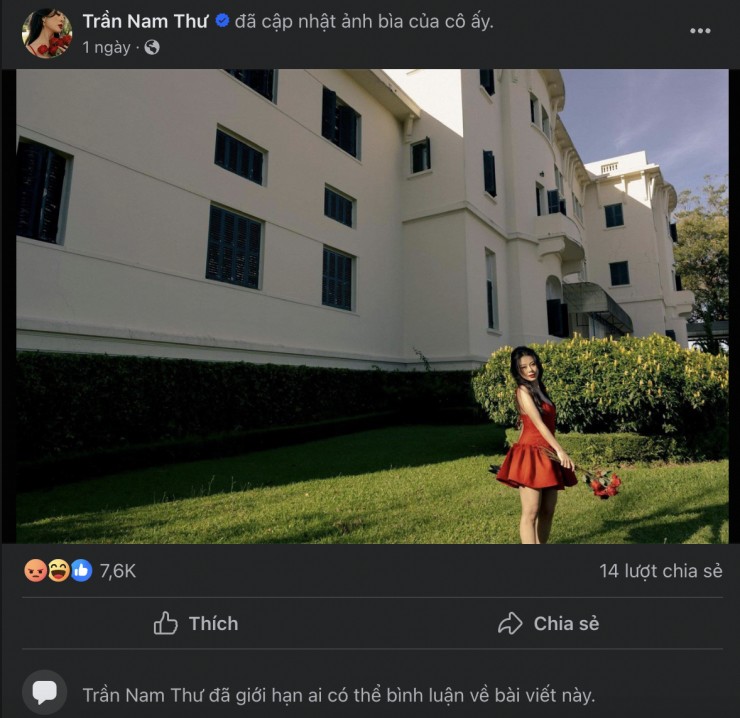View the 14 lượt chia sẻ list
This screenshot has width=740, height=718.
661,571
